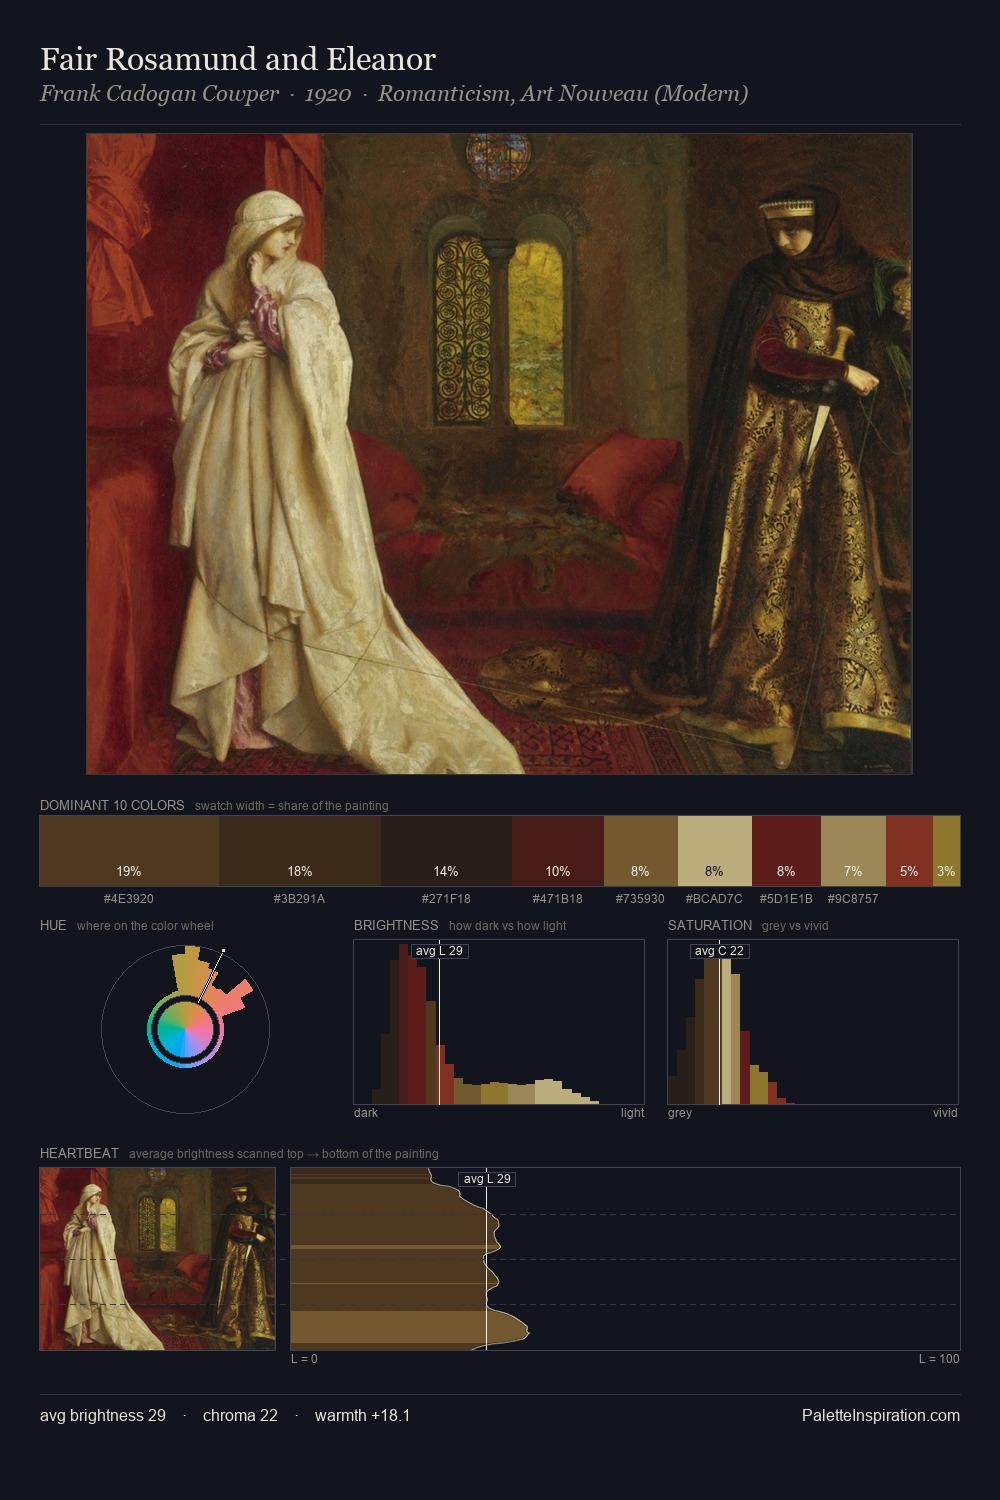1000x1500 pixels.
Task: Click the title Fair Rosamund and Eleanor
Action: [238, 59]
